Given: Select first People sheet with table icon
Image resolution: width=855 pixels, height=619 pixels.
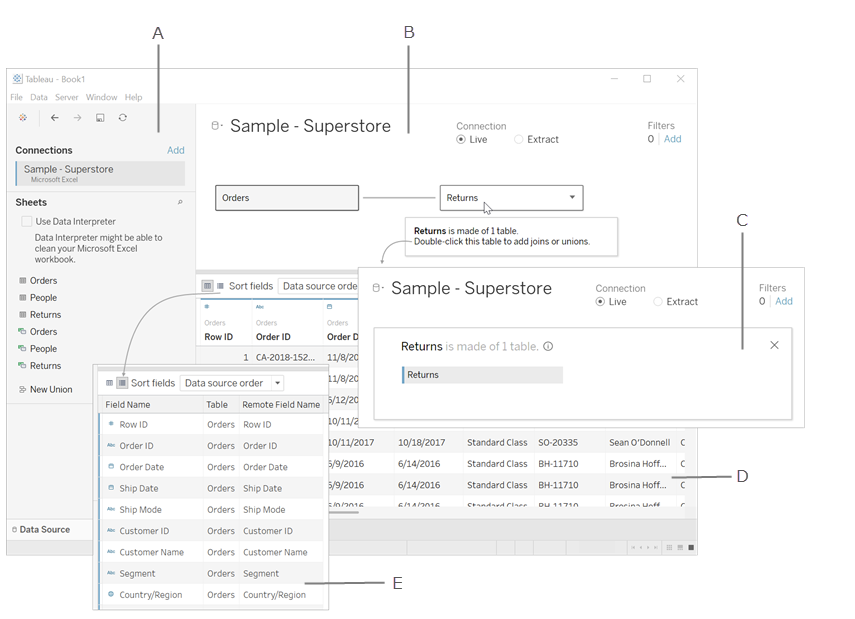Looking at the screenshot, I should 38,297.
